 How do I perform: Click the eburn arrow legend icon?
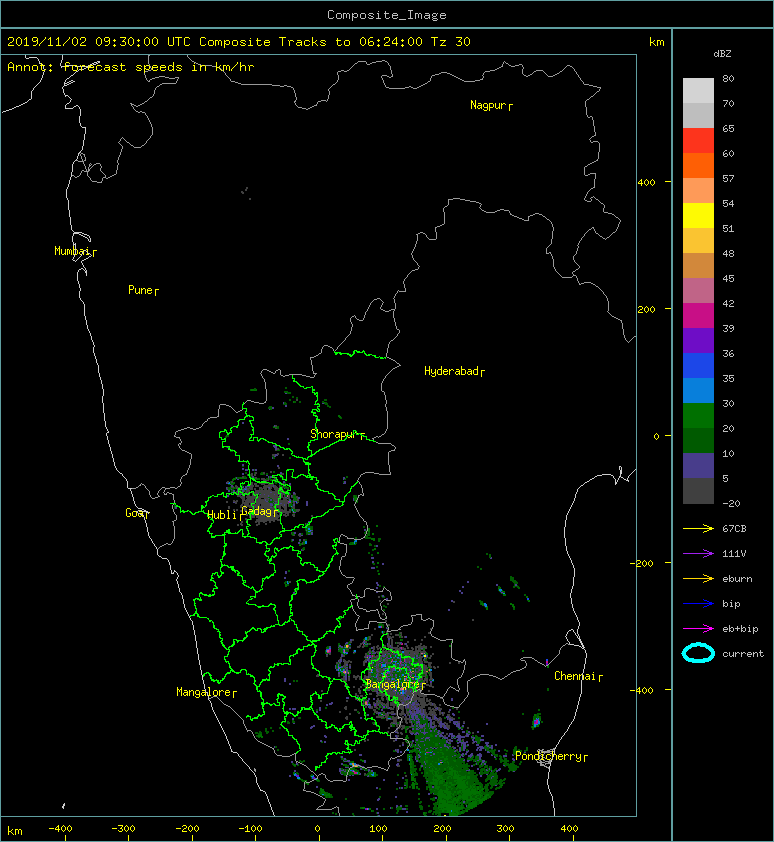pos(698,579)
